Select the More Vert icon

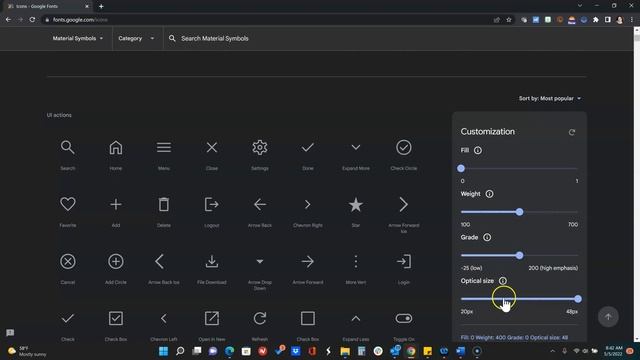click(x=356, y=261)
